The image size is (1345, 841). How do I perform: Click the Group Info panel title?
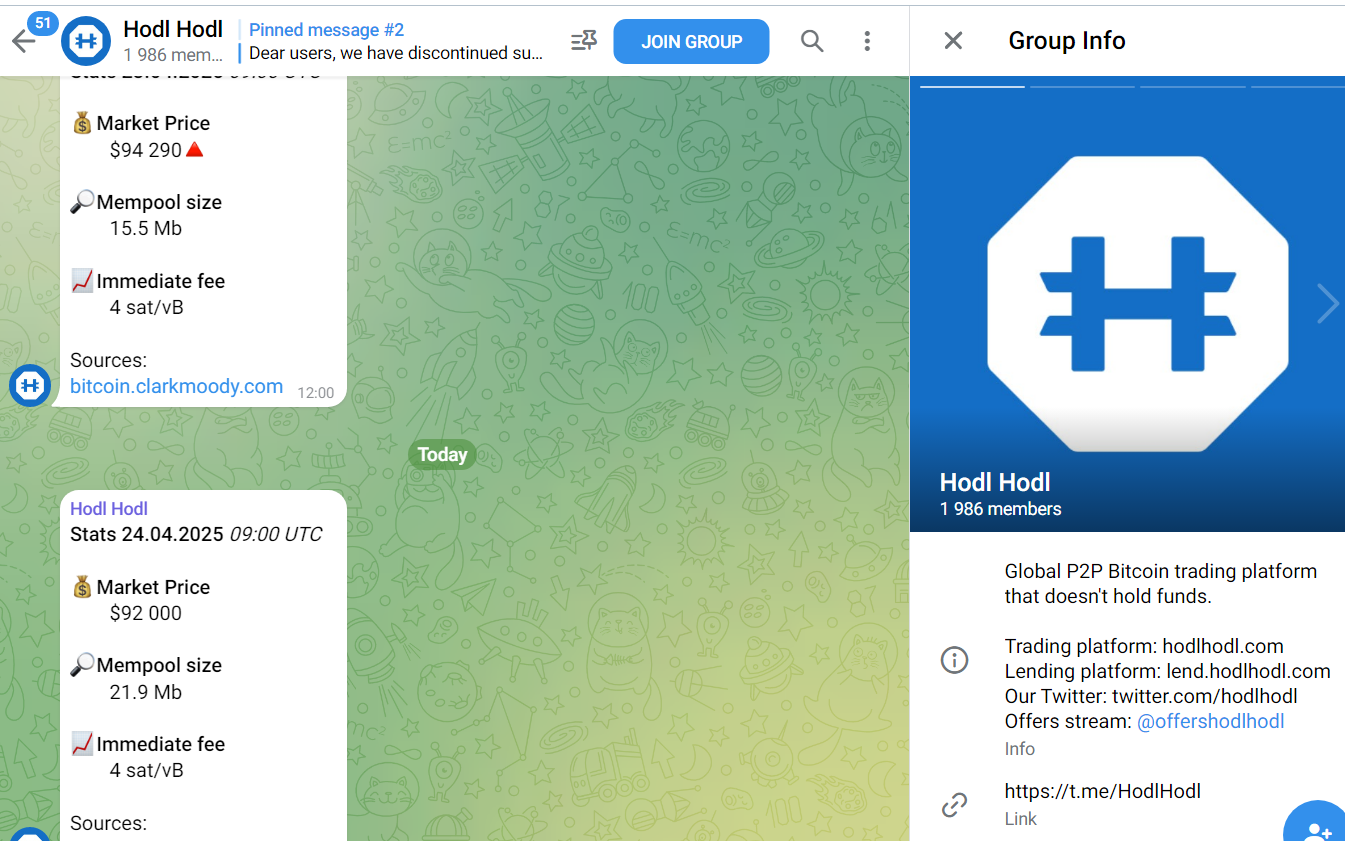1067,41
